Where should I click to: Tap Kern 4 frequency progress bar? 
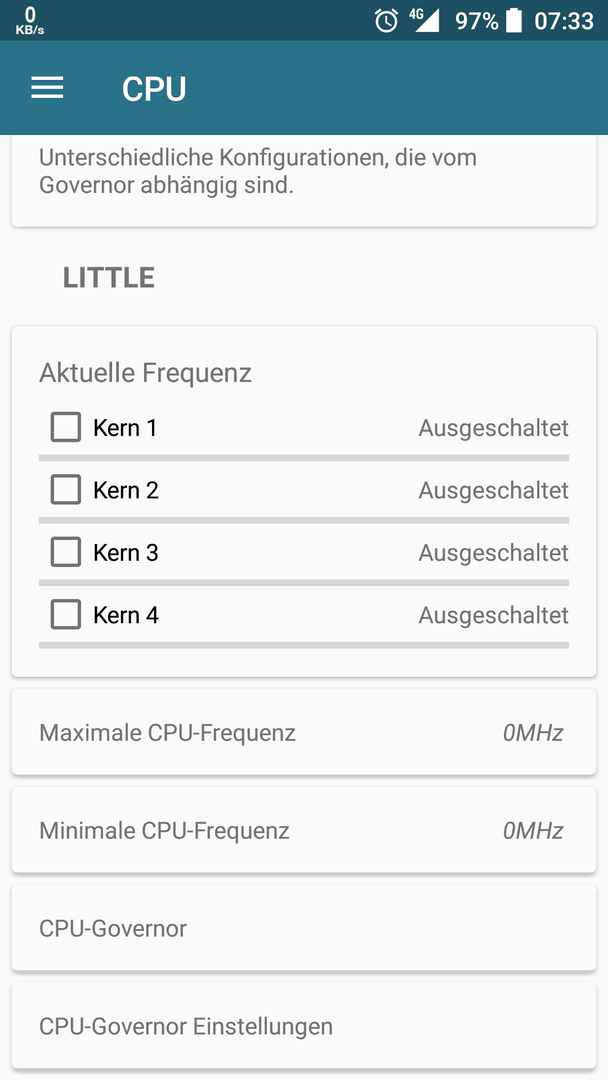304,645
